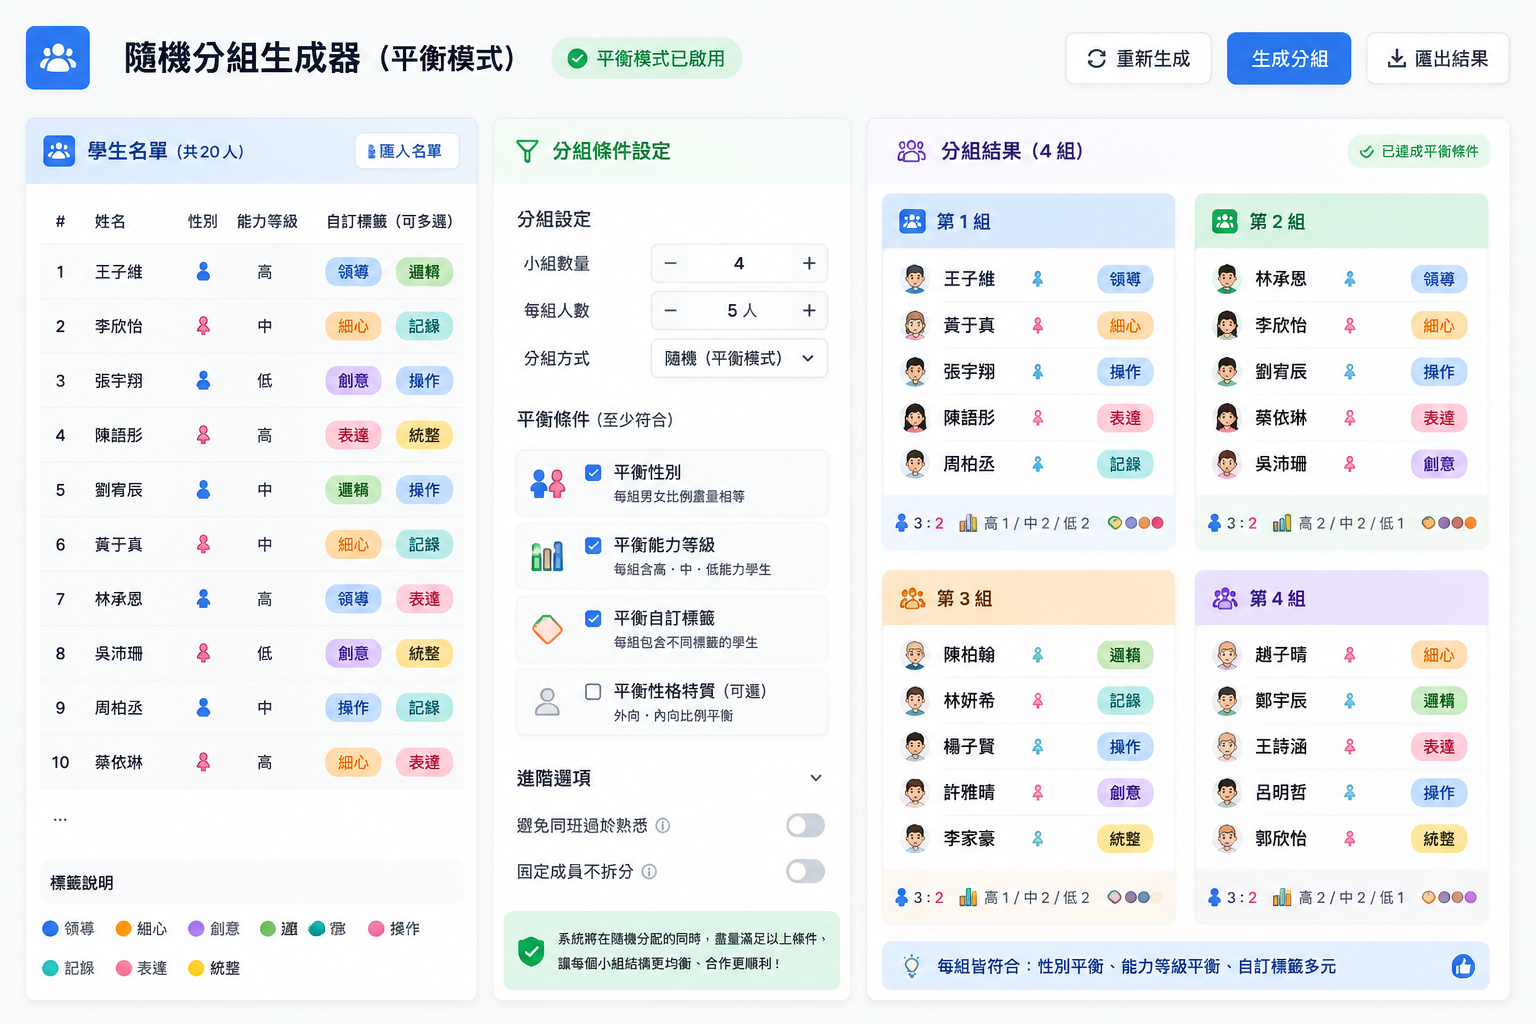Click the 第 4 組 header icon
1536x1024 pixels.
1225,598
